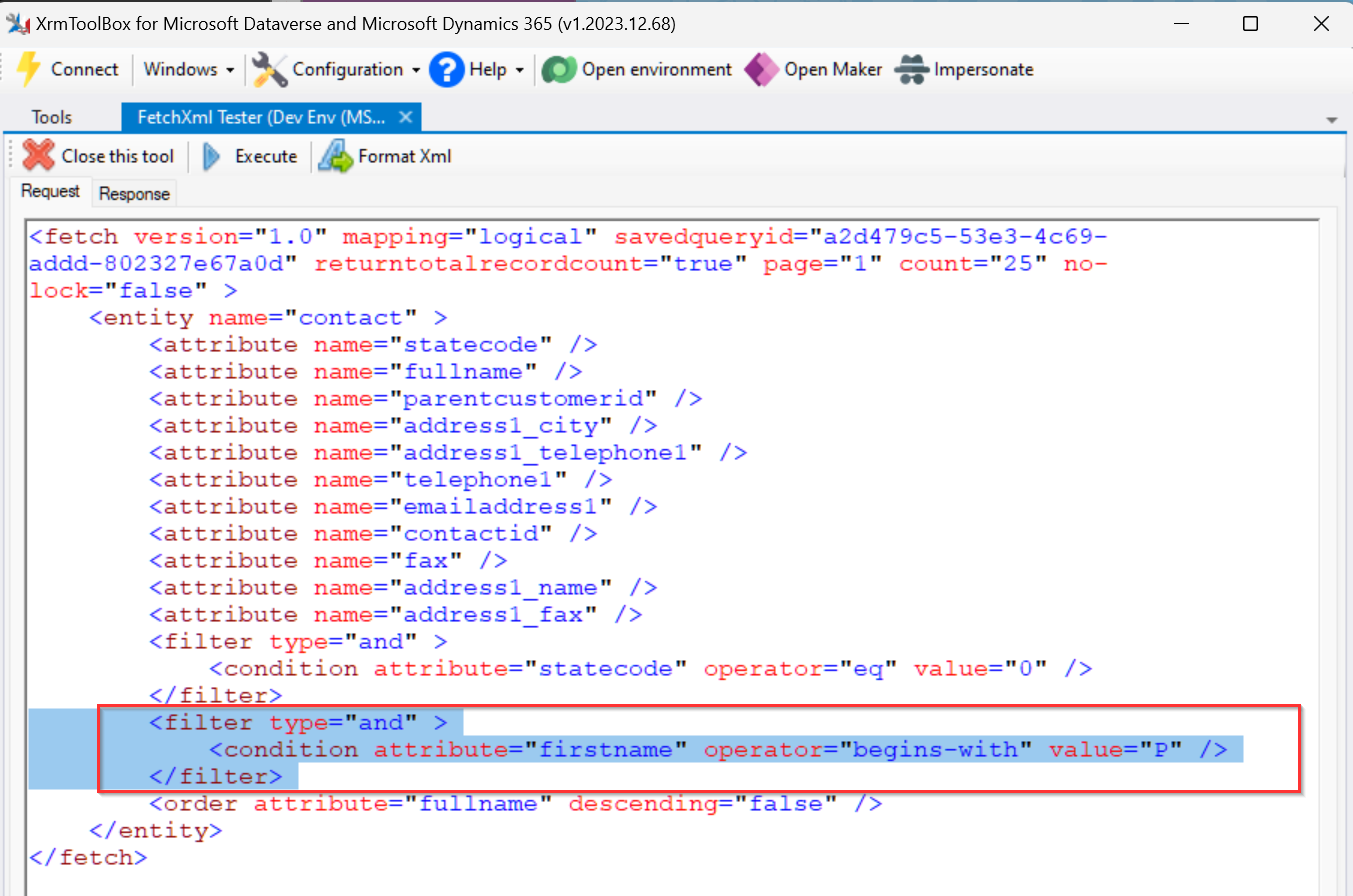Click the attribute name="contactid" line
Screen dimensions: 1353x896
coord(373,534)
